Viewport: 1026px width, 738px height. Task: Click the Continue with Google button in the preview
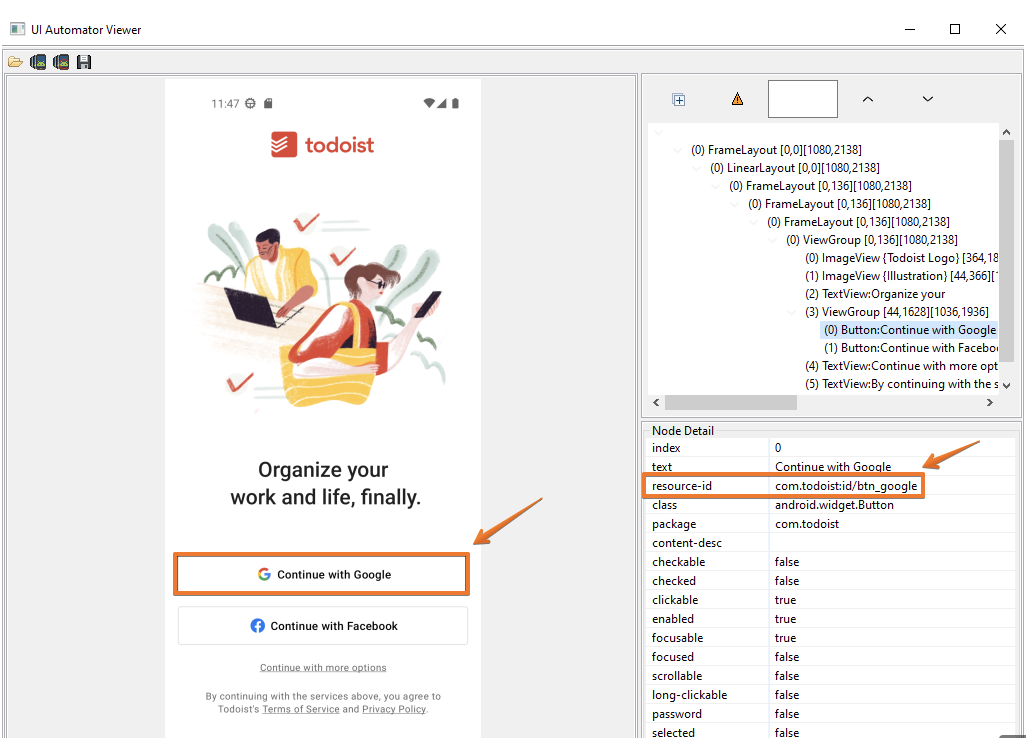coord(322,574)
